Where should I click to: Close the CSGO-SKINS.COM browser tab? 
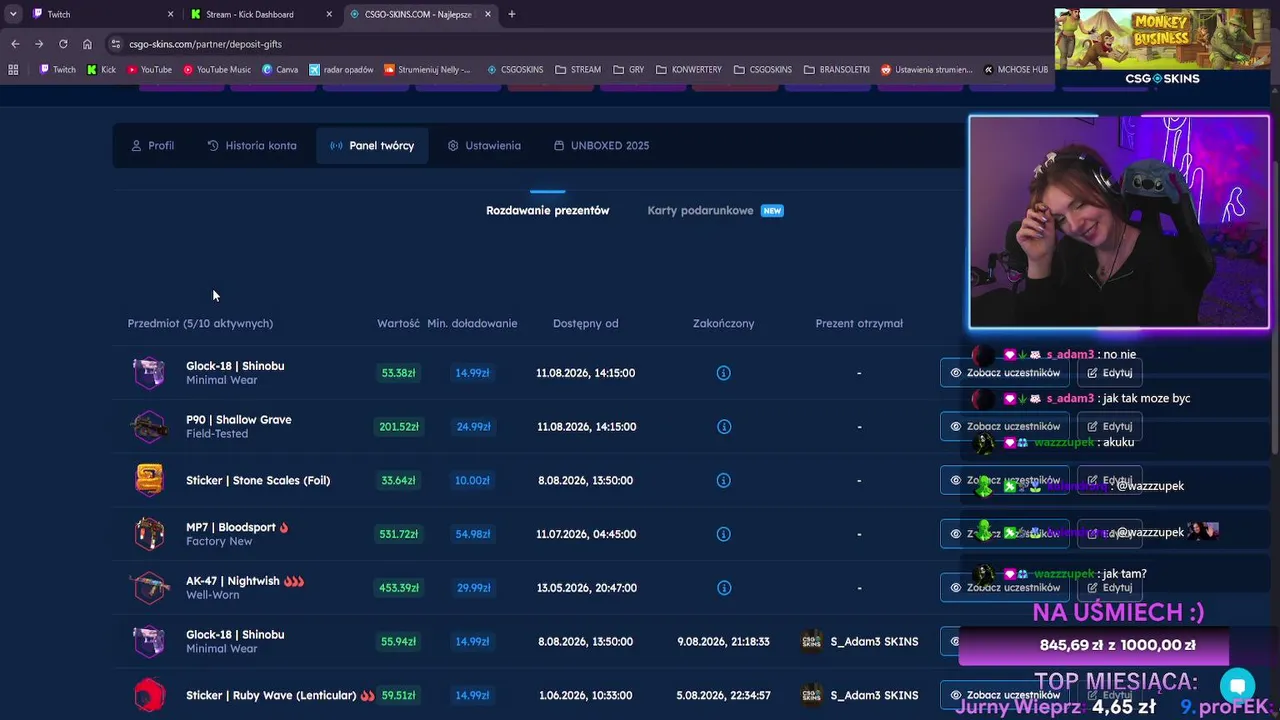(x=488, y=14)
